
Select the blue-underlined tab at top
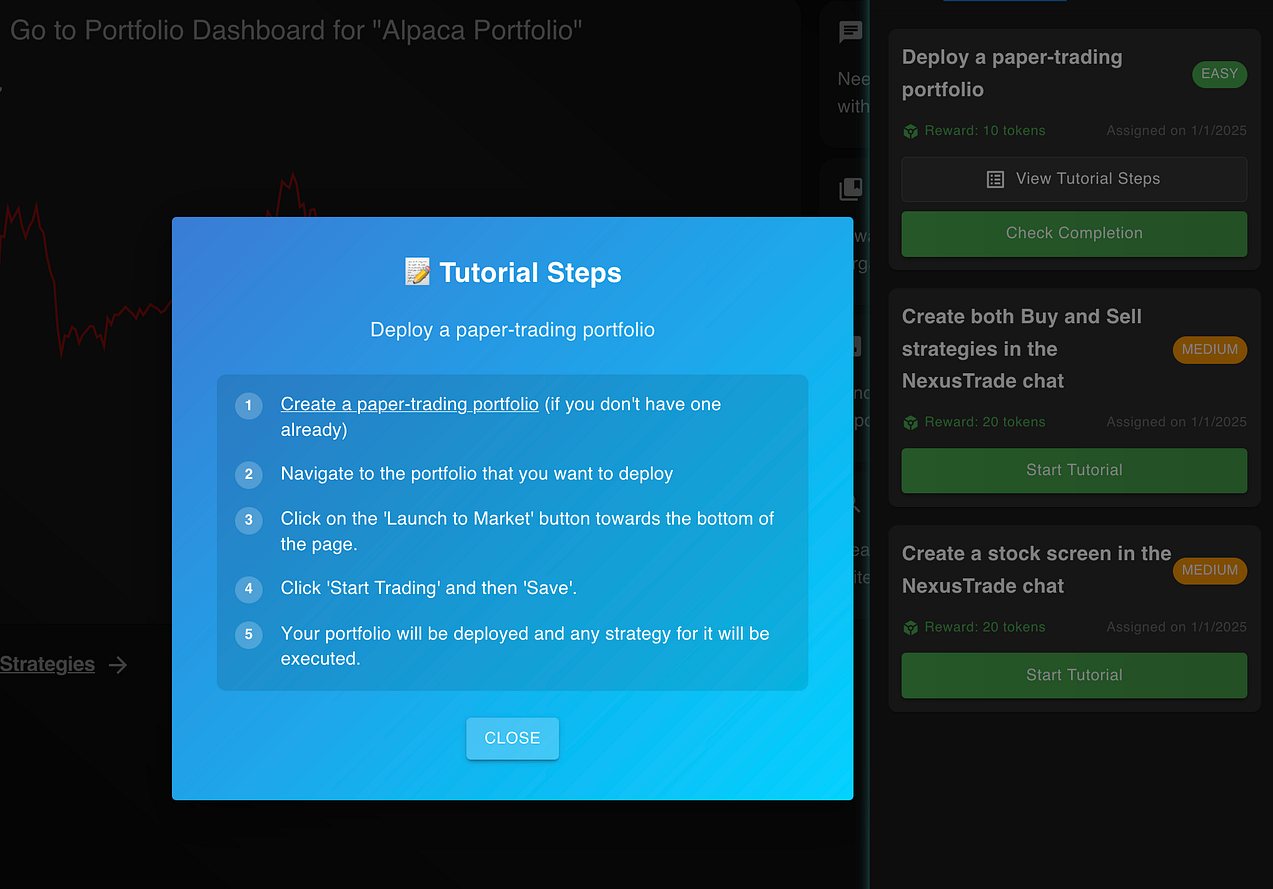1004,3
